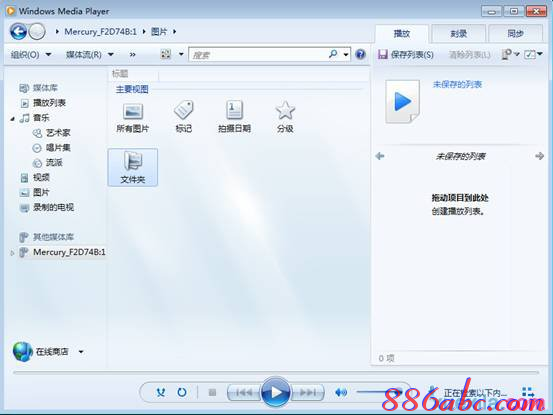
Task: Select 唱片集 under music
Action: click(x=58, y=148)
